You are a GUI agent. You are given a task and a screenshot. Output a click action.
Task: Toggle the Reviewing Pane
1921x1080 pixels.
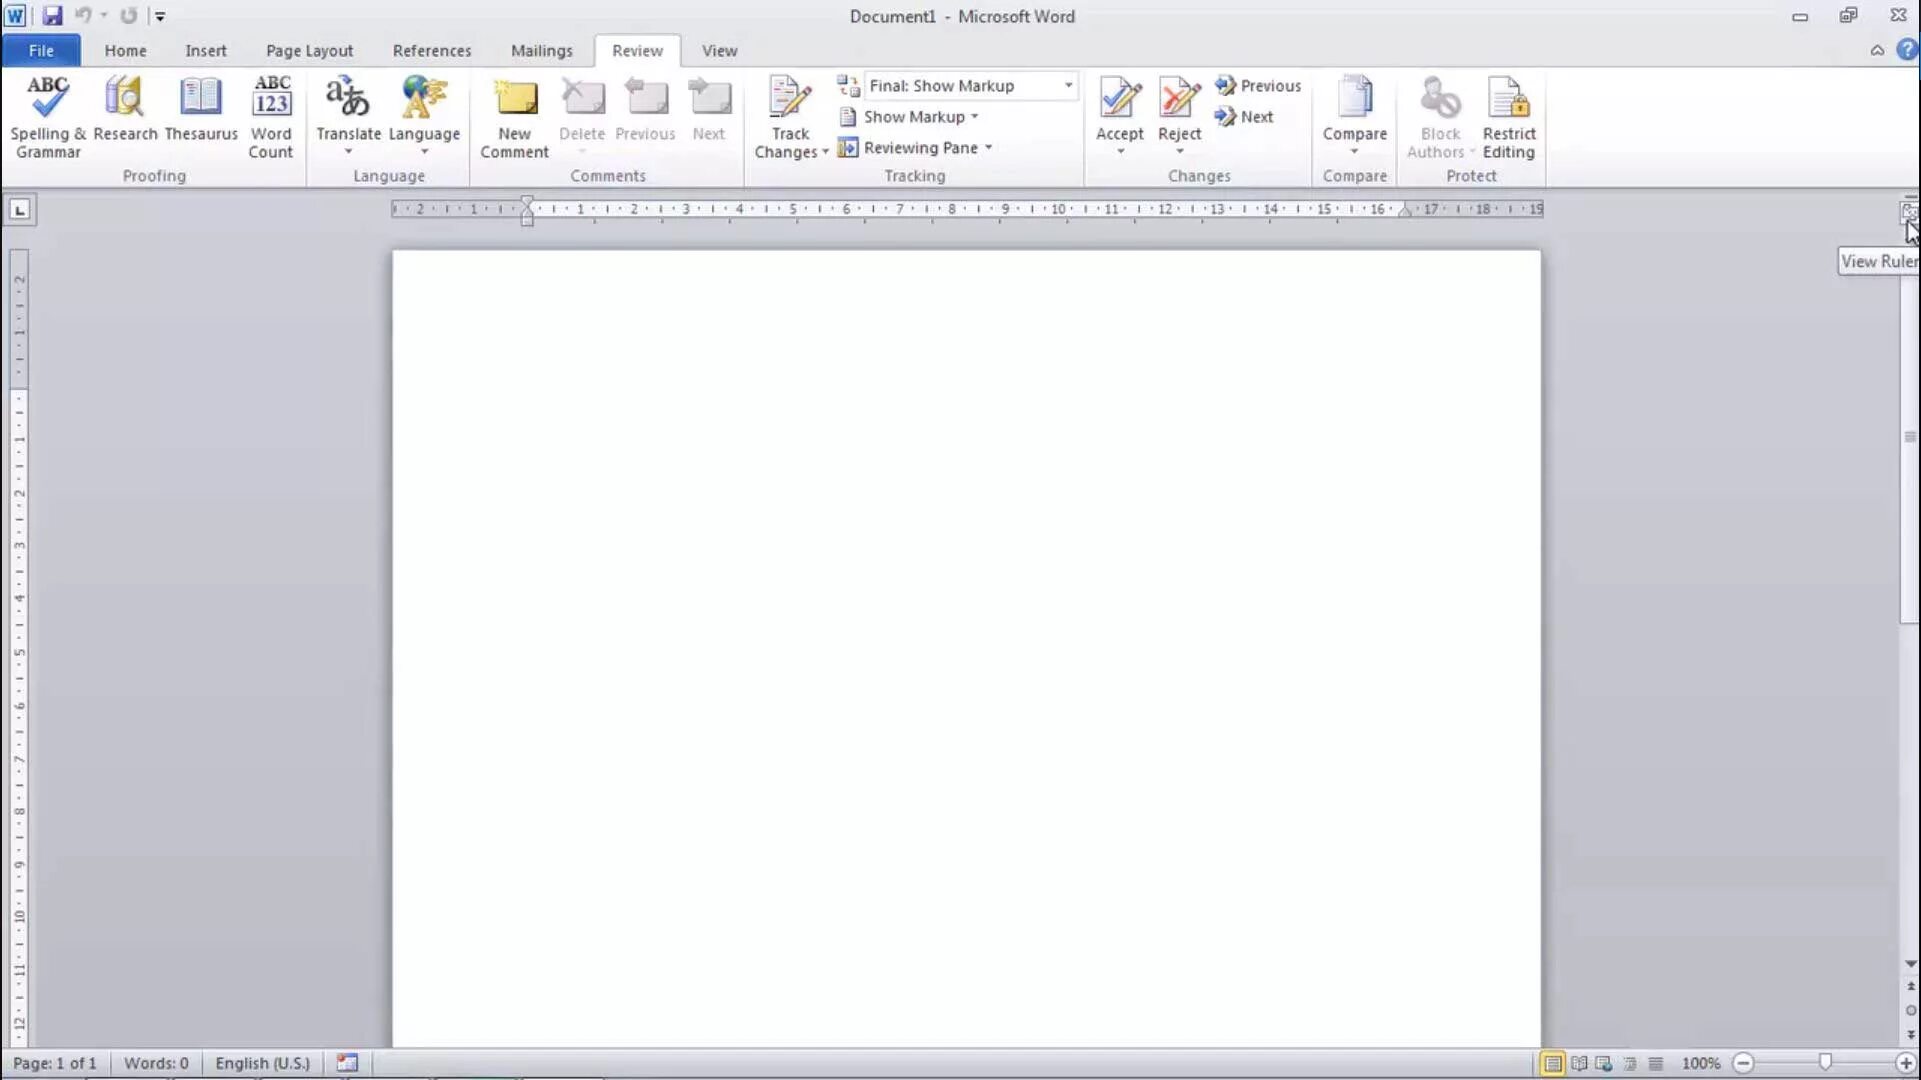click(918, 146)
